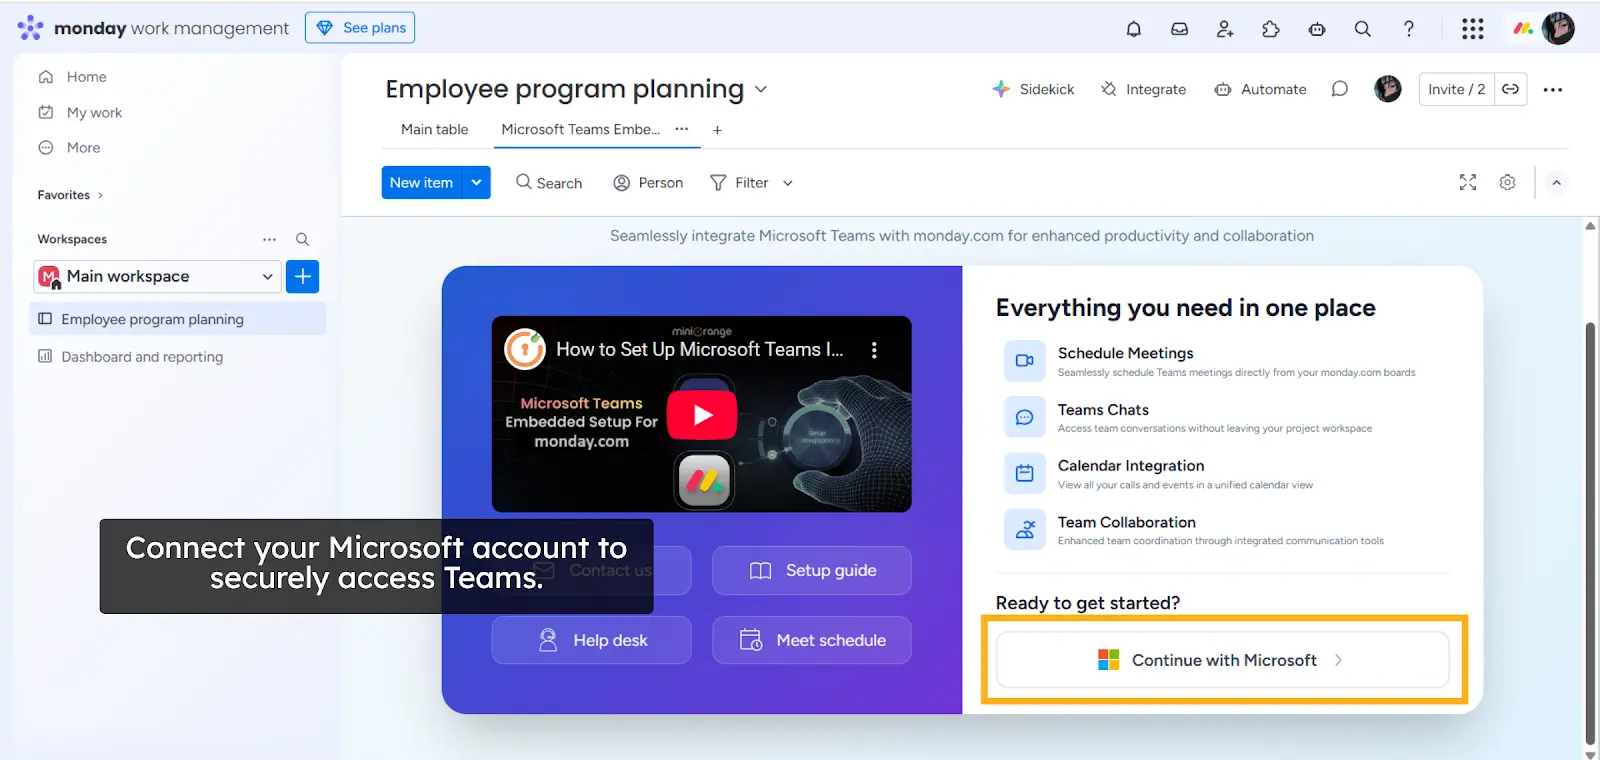Viewport: 1600px width, 760px height.
Task: Open the user profile avatar in top bar
Action: [1558, 29]
